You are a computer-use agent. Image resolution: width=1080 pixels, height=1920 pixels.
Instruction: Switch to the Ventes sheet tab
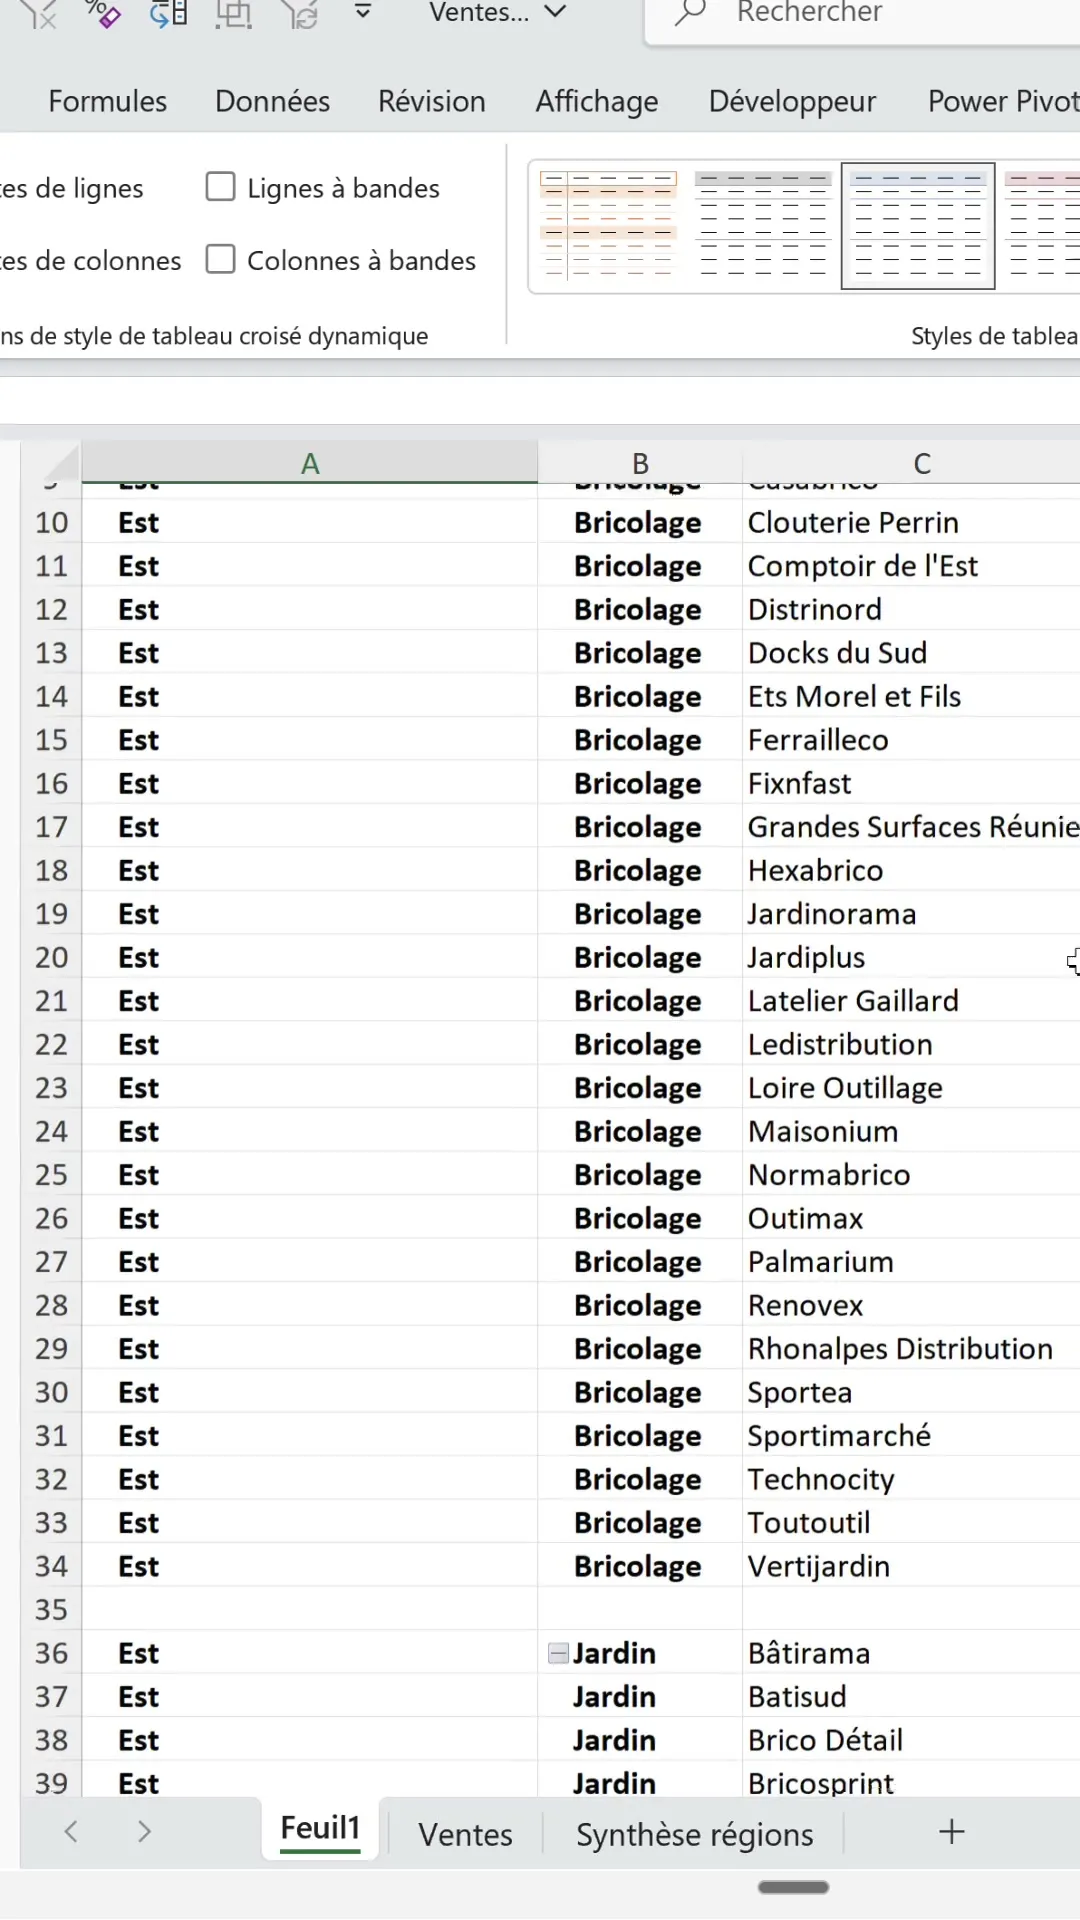point(465,1834)
